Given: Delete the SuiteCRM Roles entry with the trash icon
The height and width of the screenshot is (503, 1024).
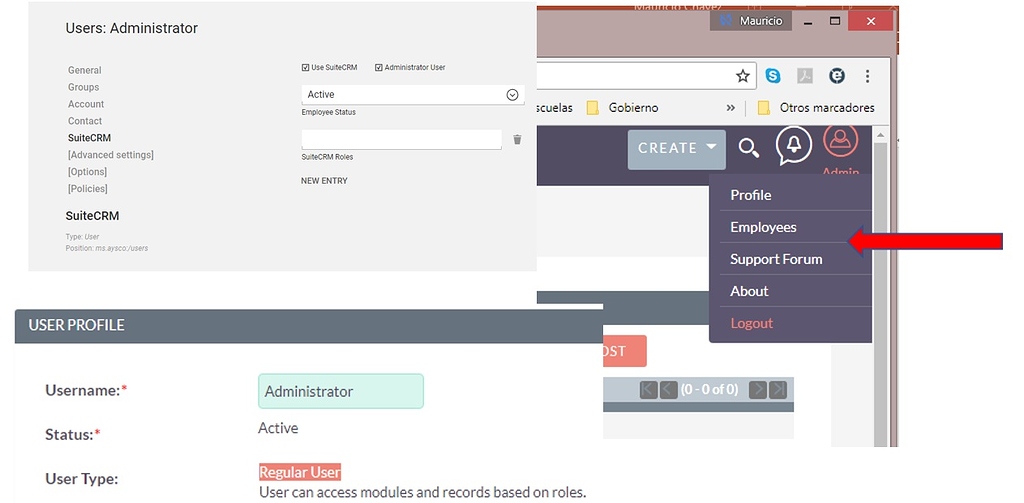Looking at the screenshot, I should click(517, 139).
